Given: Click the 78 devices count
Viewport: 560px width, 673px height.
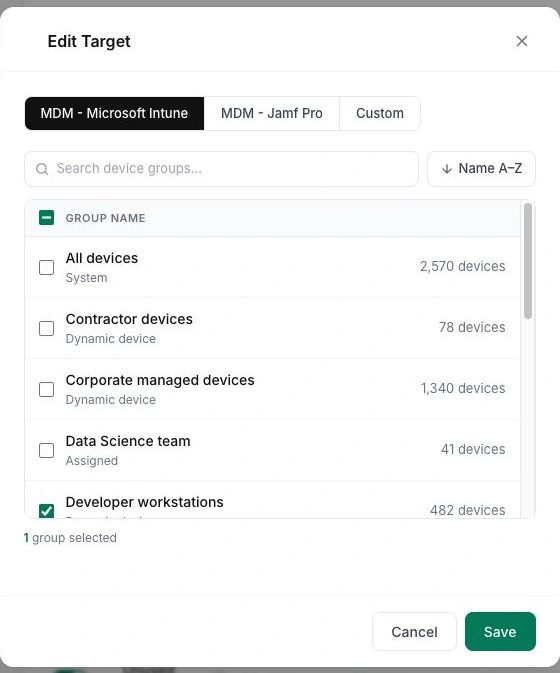Looking at the screenshot, I should pos(472,327).
